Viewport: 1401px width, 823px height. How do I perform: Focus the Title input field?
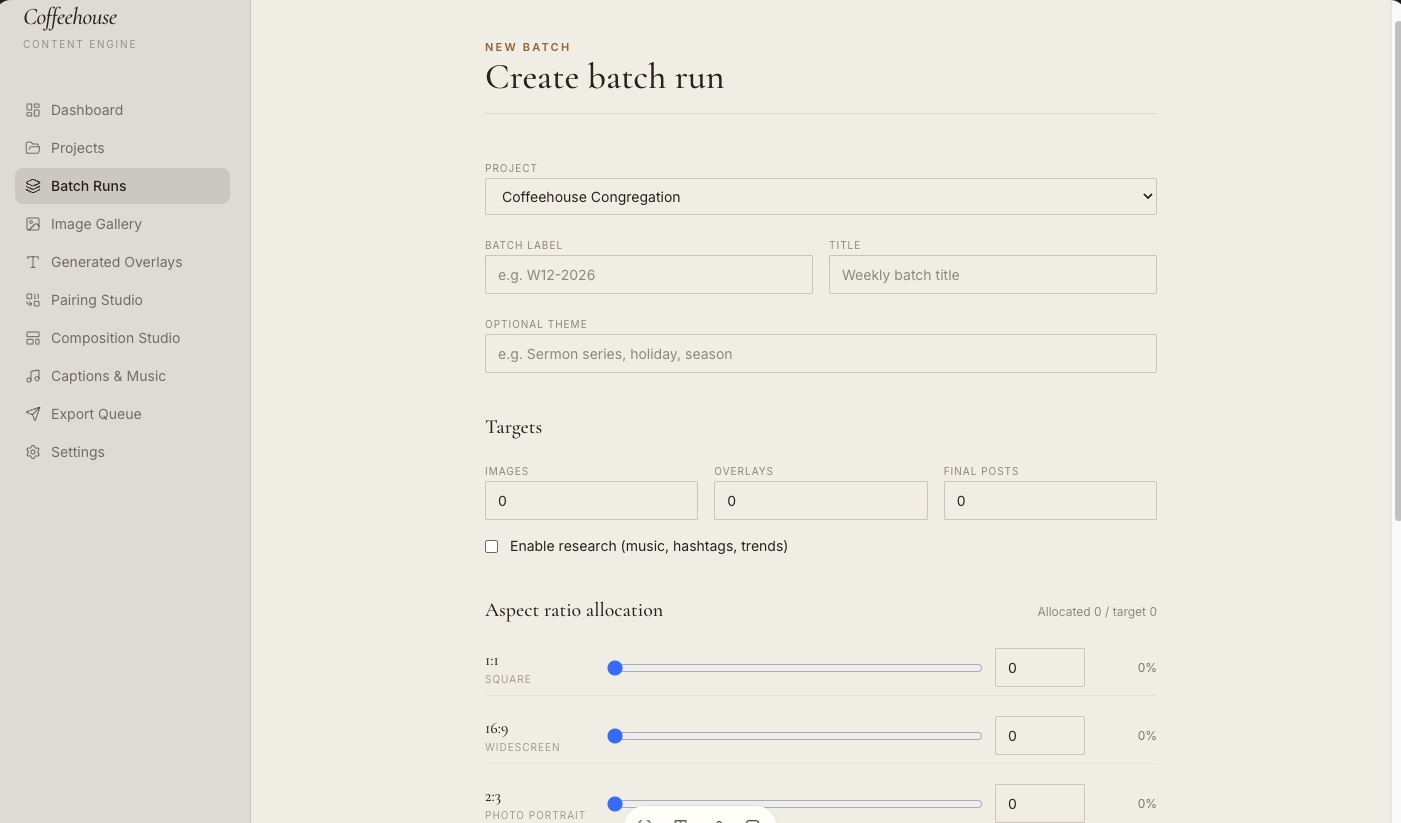[x=992, y=275]
